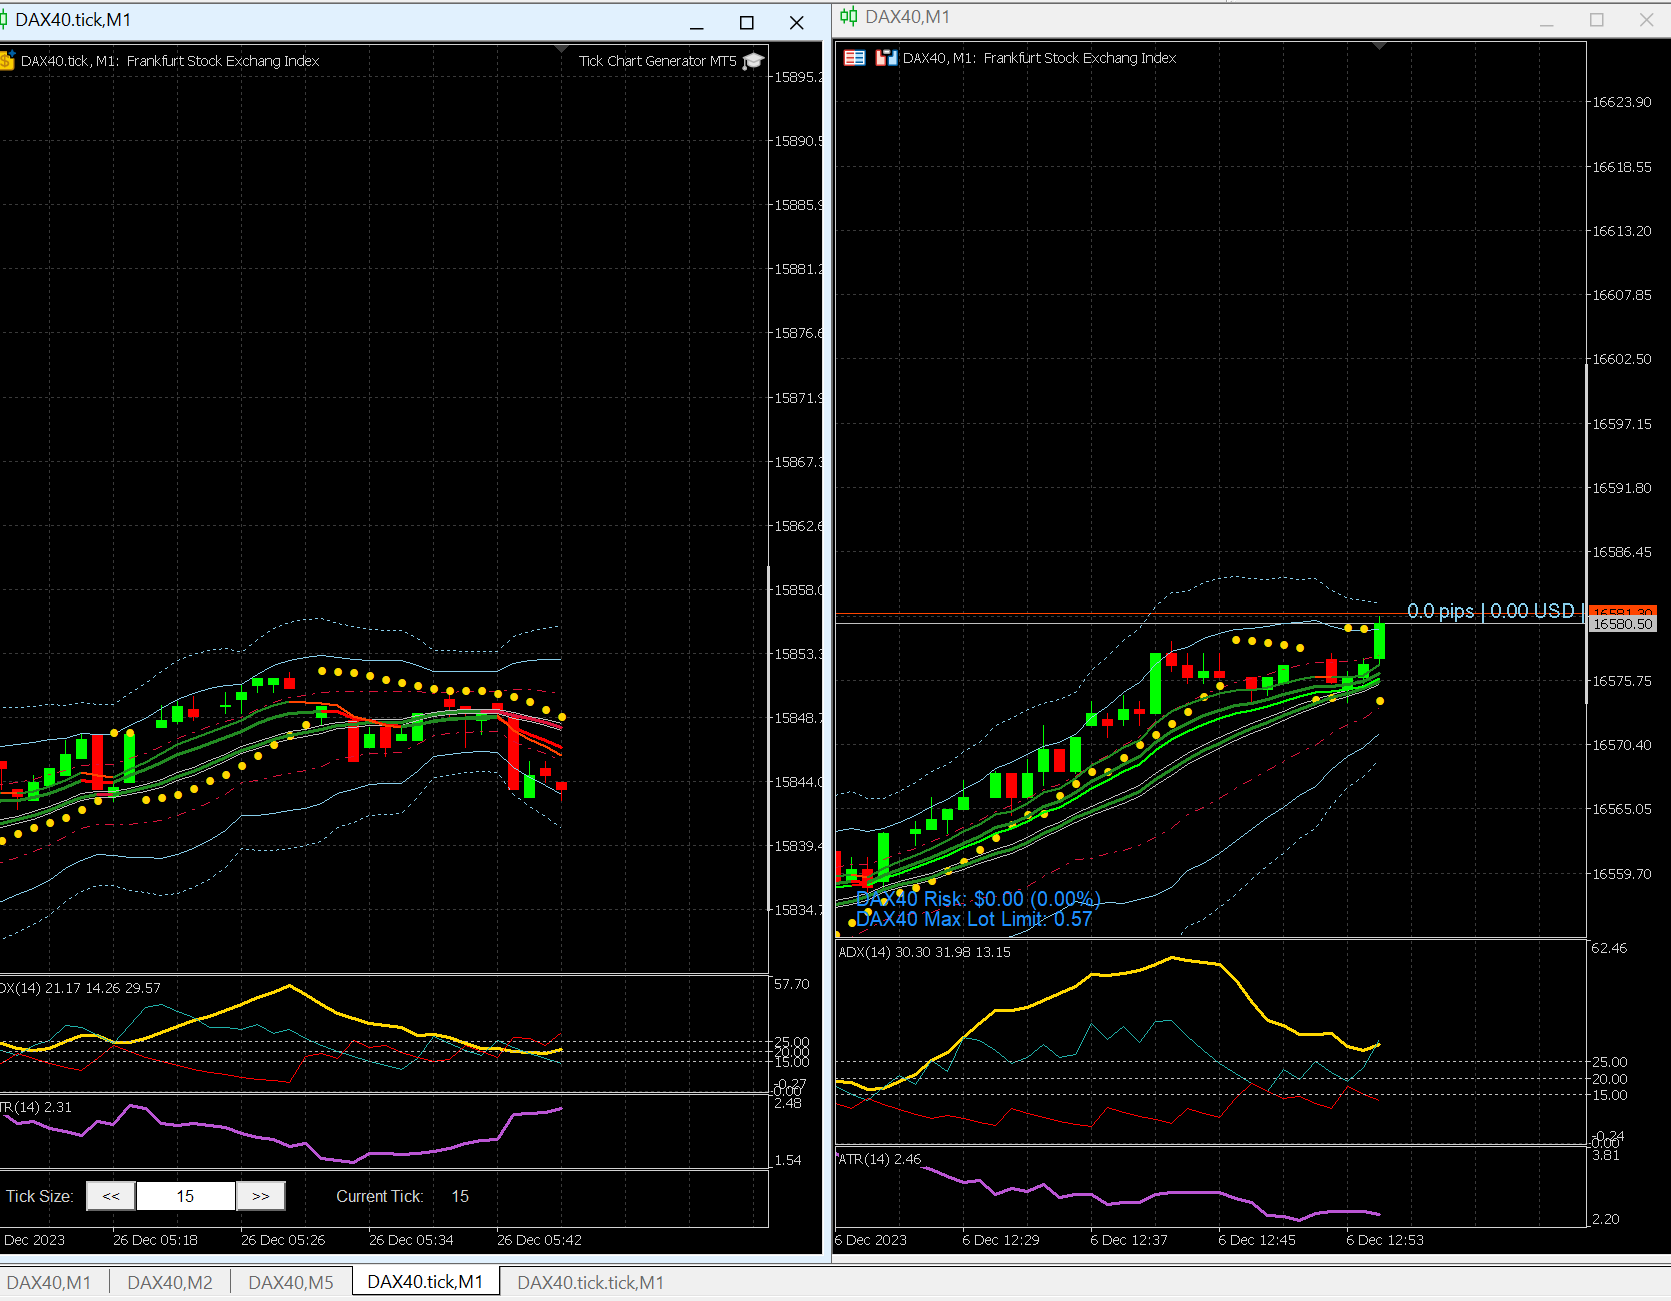The height and width of the screenshot is (1301, 1671).
Task: Click the 'Tick Size:' label
Action: tap(39, 1196)
